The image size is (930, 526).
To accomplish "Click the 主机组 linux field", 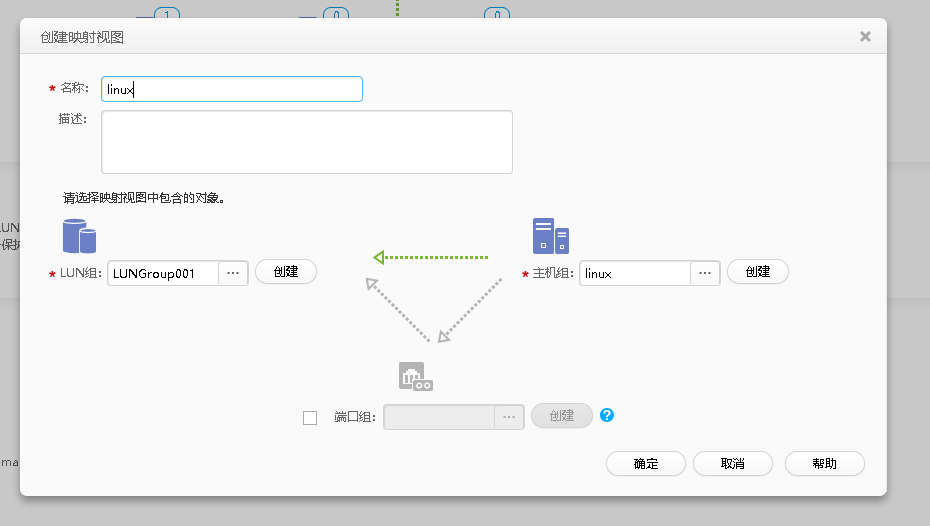I will point(635,273).
